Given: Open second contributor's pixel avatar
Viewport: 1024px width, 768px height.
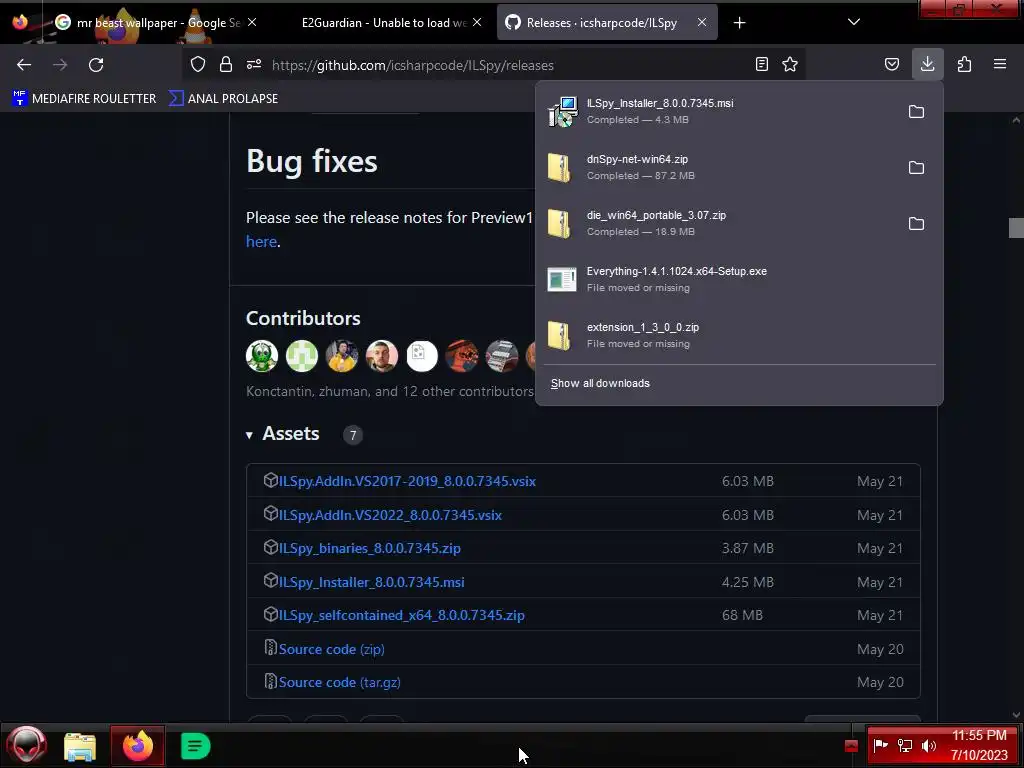Looking at the screenshot, I should [x=302, y=356].
